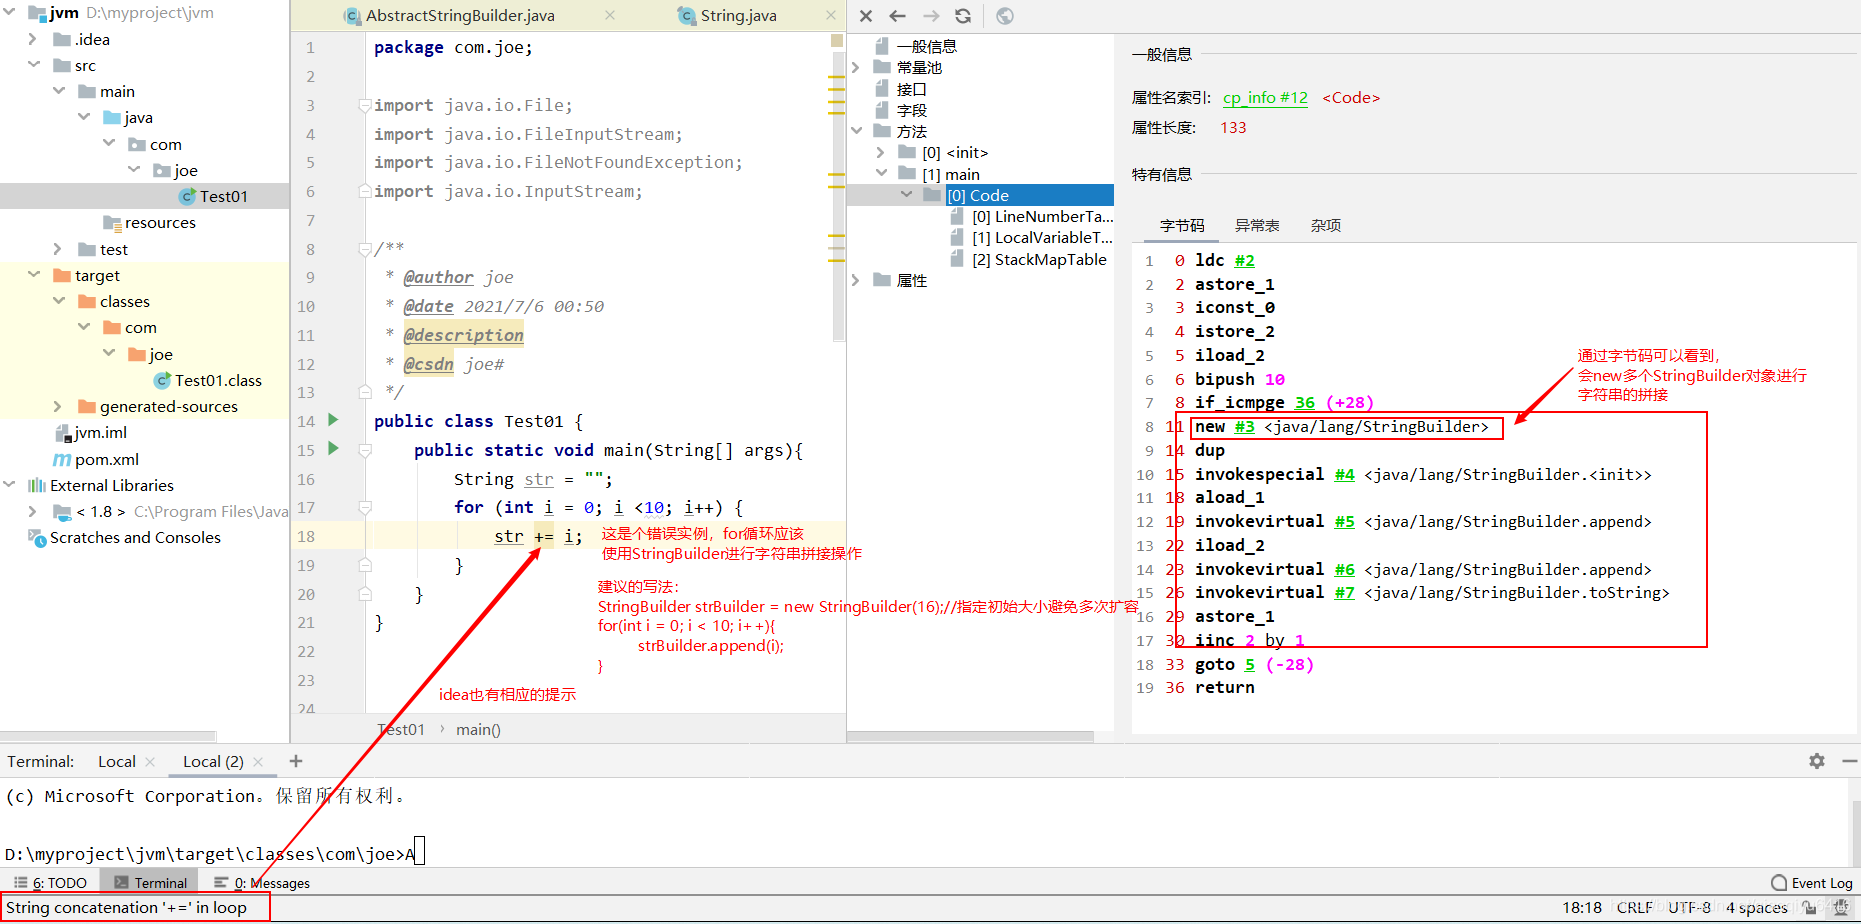Follow constant pool link #3 StringBuilder
Screen dimensions: 1861x924
pos(1245,427)
